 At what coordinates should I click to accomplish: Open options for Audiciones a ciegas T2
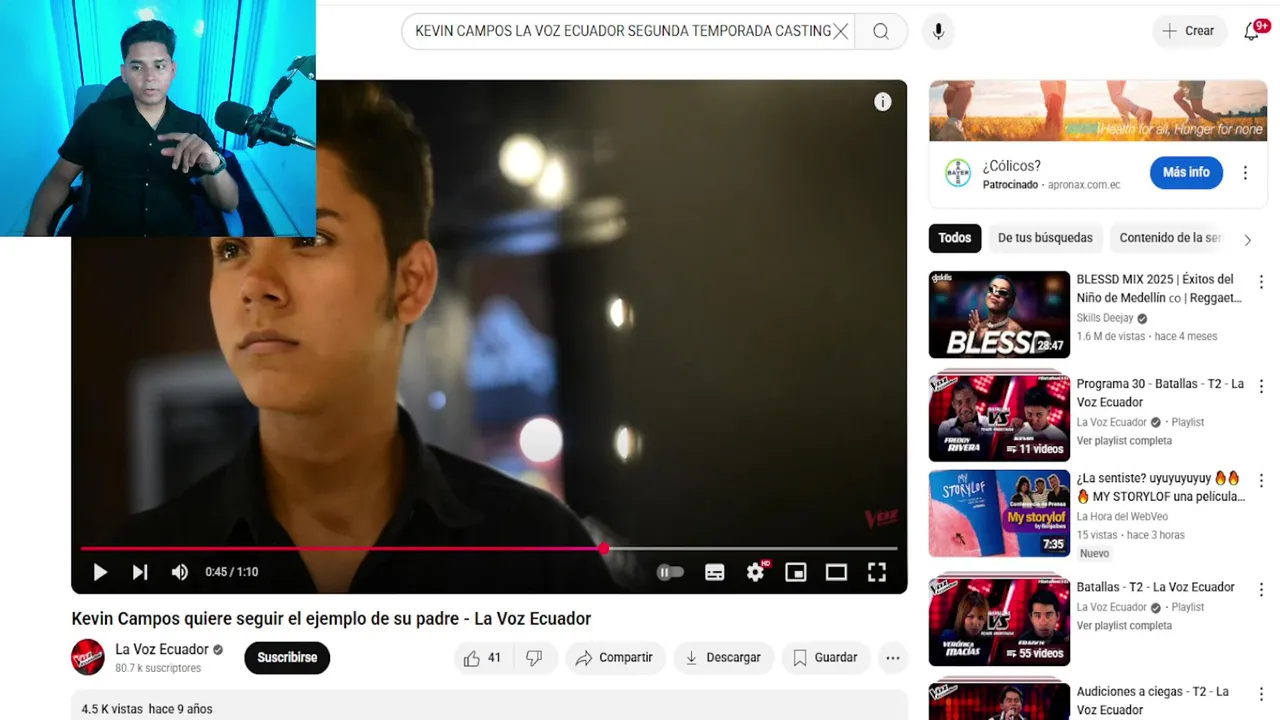pyautogui.click(x=1261, y=694)
